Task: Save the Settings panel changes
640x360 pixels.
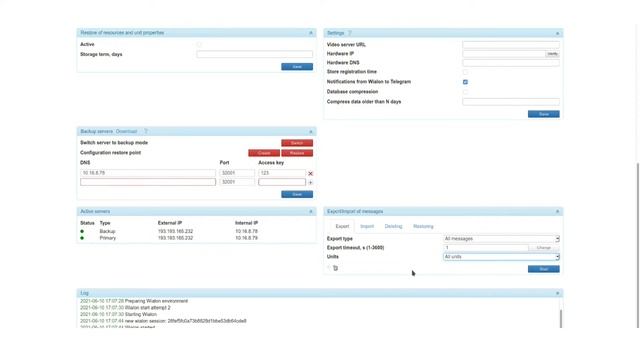Action: (544, 114)
